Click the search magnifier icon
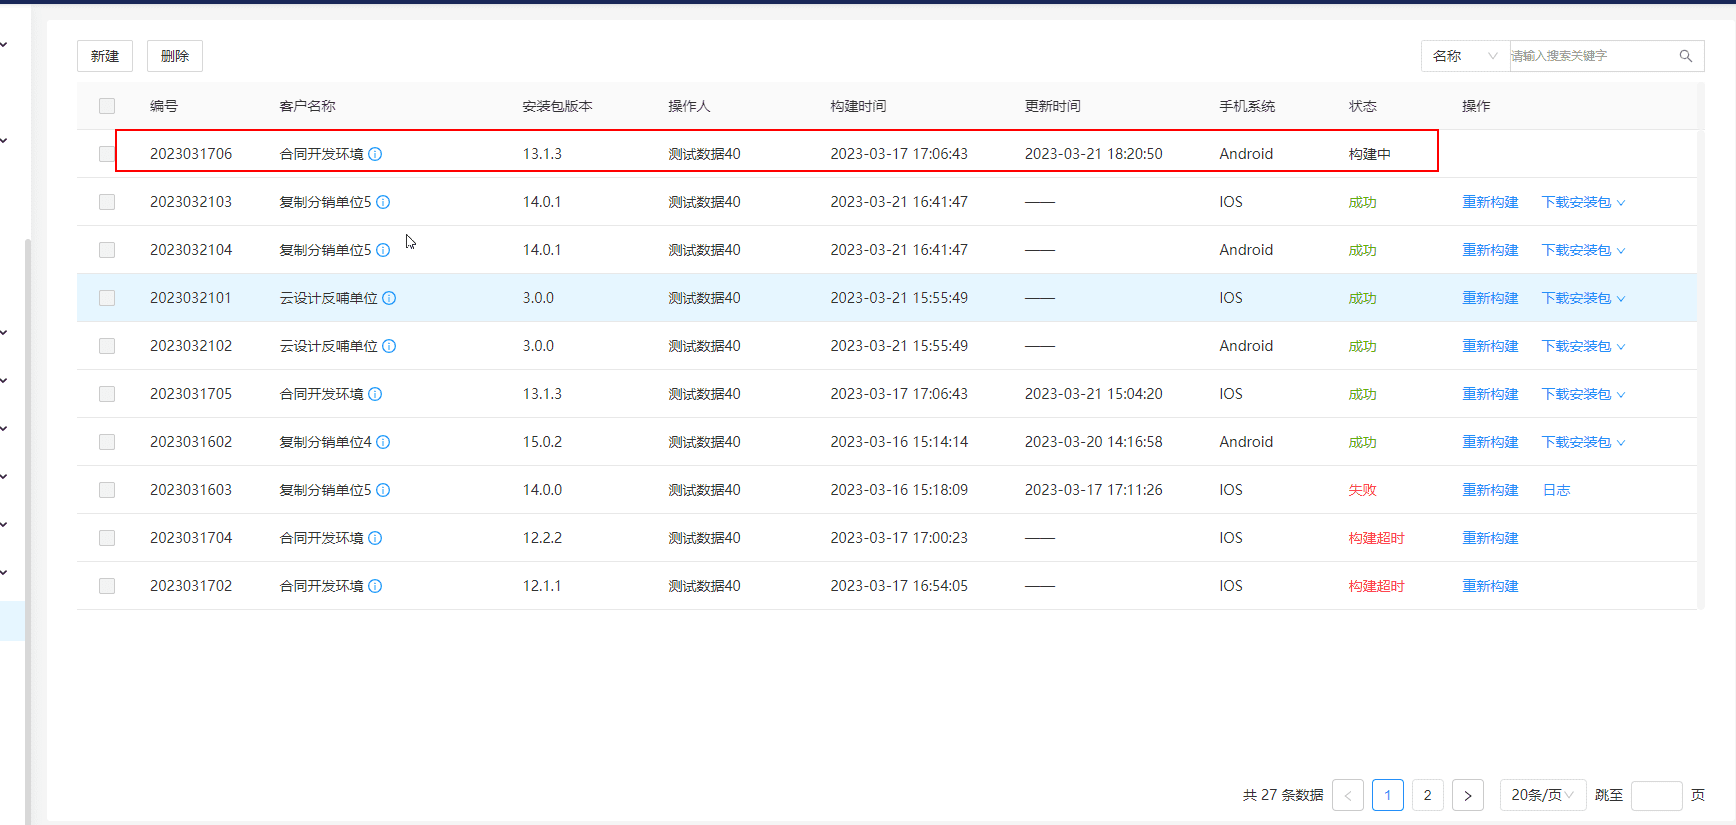Screen dimensions: 1736x825 [1685, 56]
